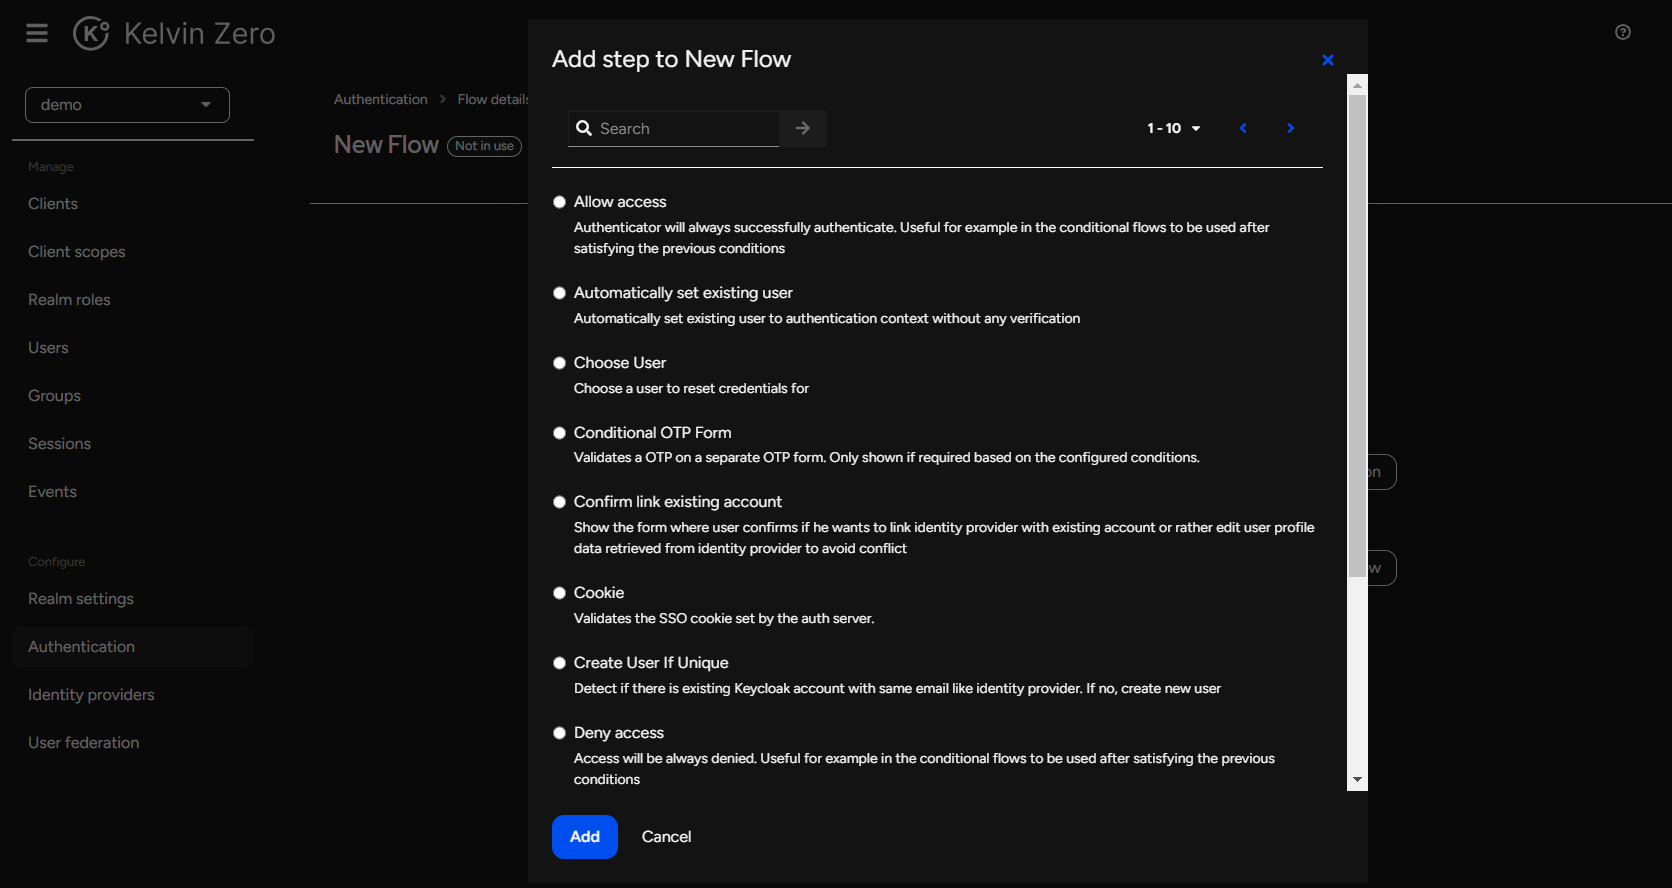Go to next page of steps
The image size is (1672, 888).
(x=1291, y=128)
